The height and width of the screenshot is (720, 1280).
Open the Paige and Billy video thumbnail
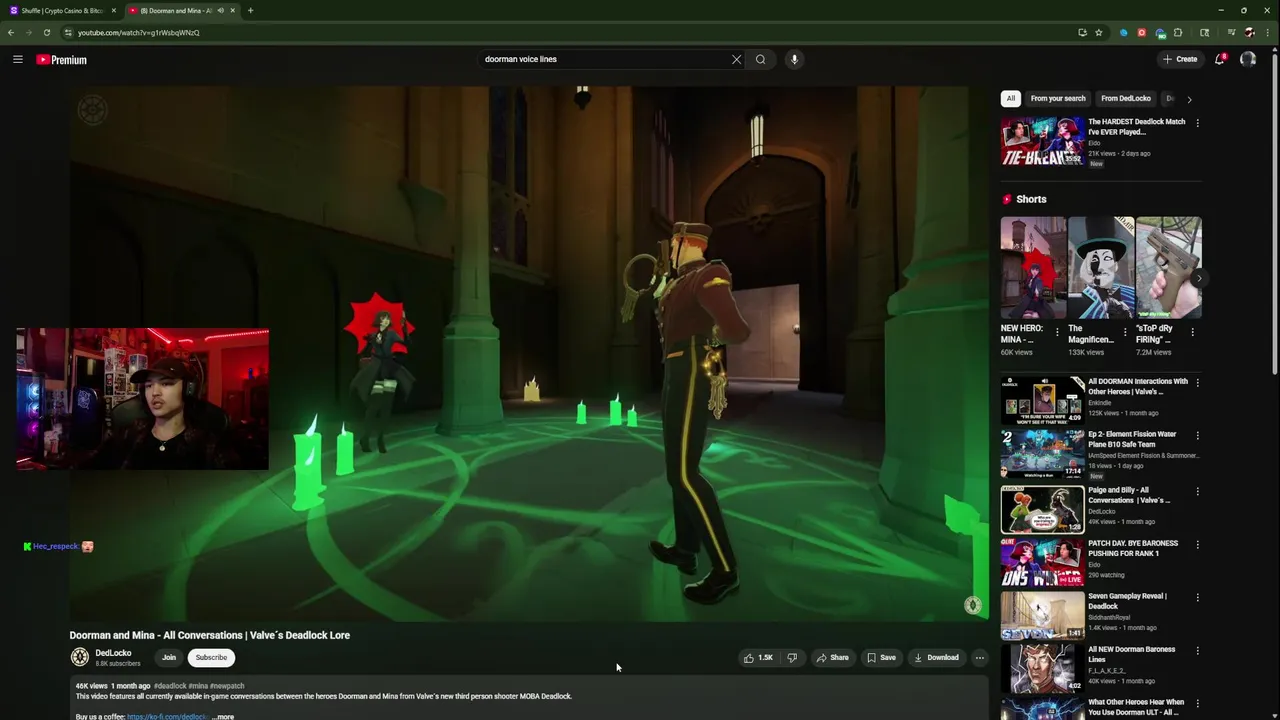coord(1043,509)
